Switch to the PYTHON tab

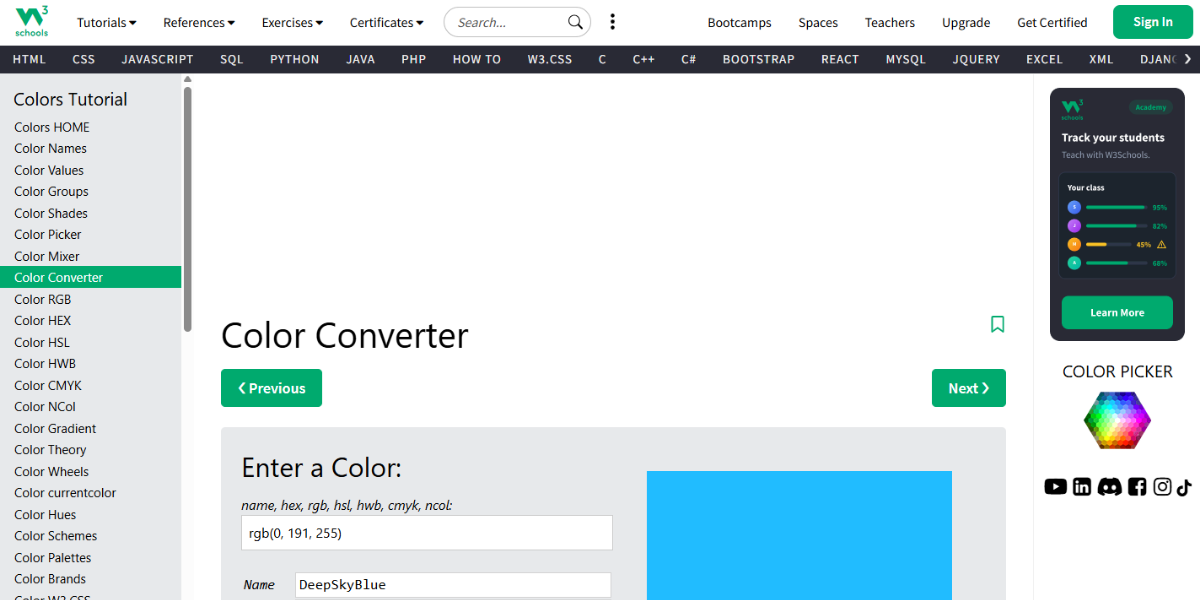[294, 59]
